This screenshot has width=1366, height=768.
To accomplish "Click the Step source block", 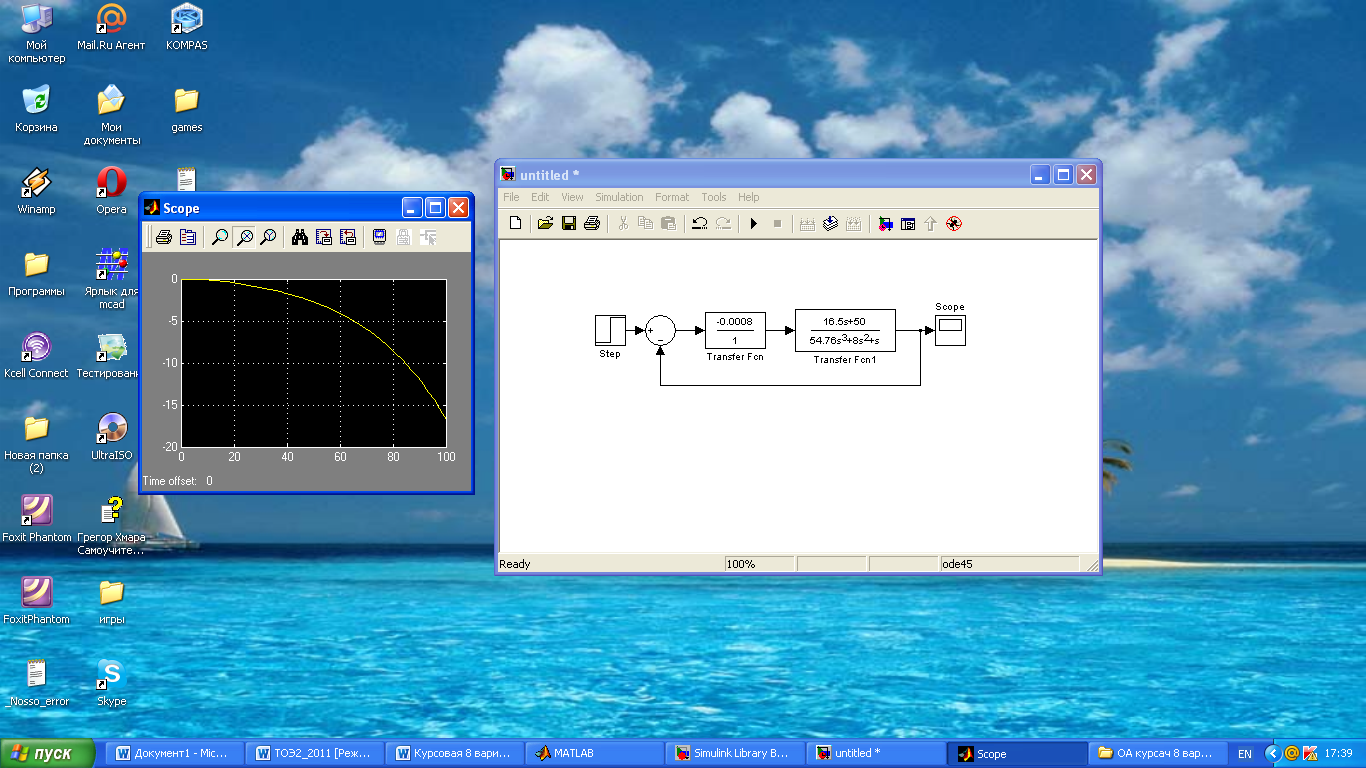I will point(609,330).
